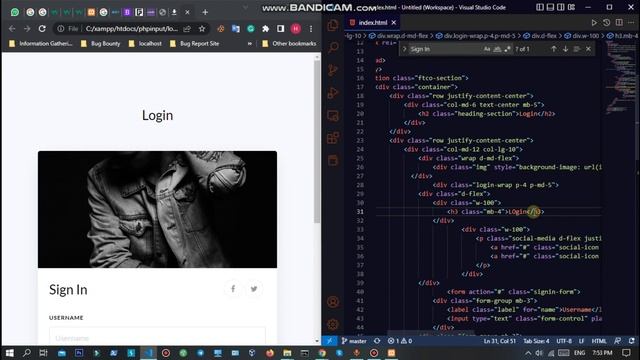
Task: Toggle the primary sidebar layout button
Action: coord(540,7)
